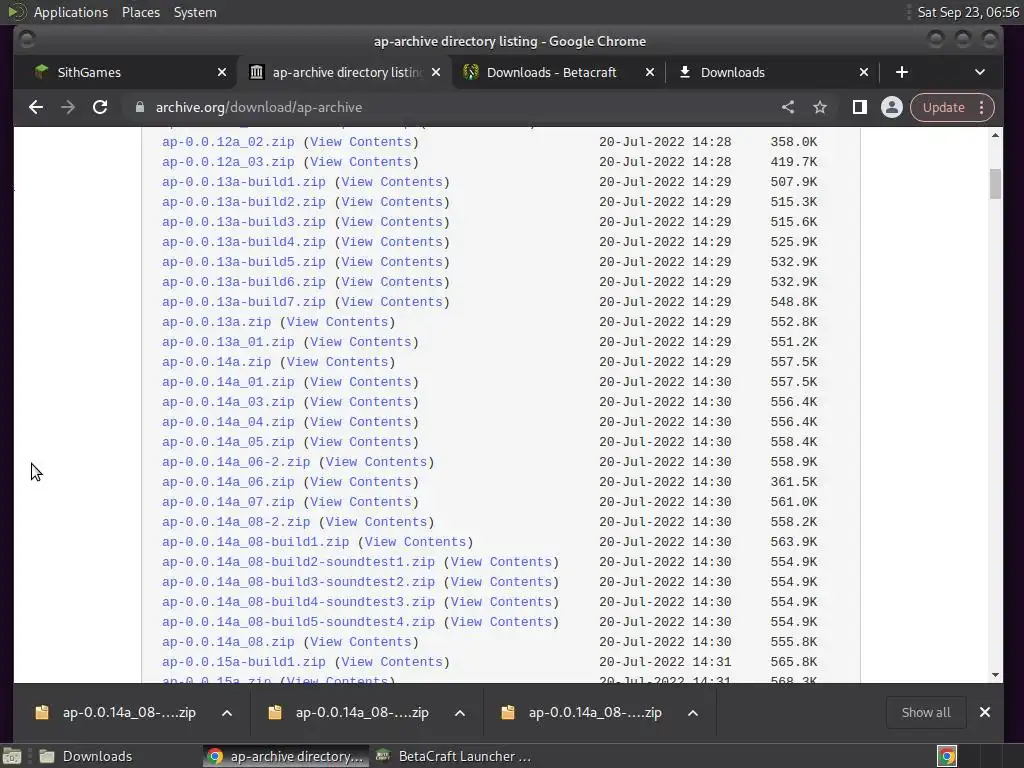Show desktop icon in bottom panel
1024x768 pixels.
12,756
